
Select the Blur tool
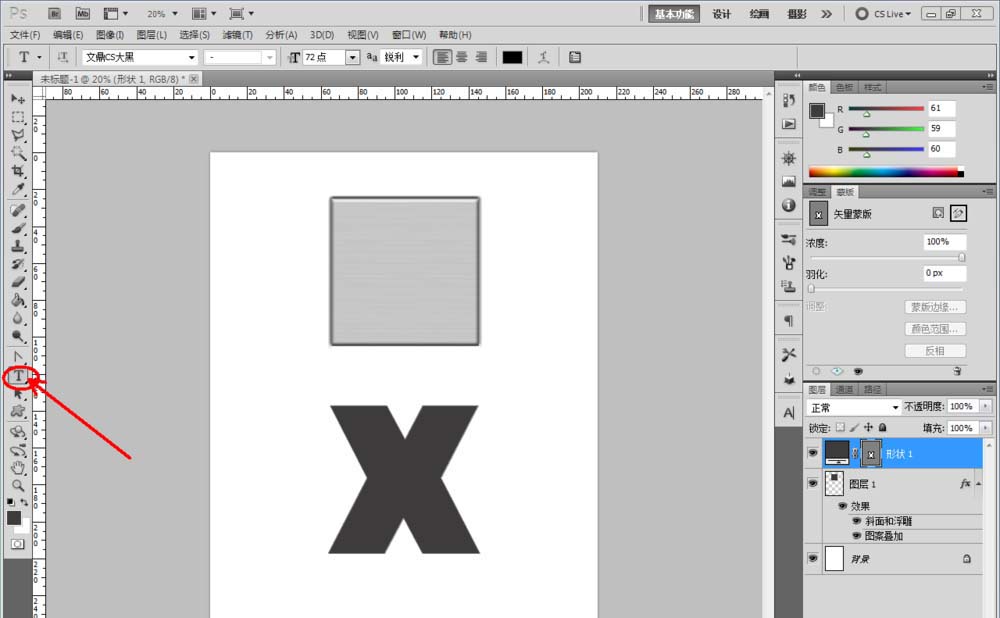[x=18, y=318]
